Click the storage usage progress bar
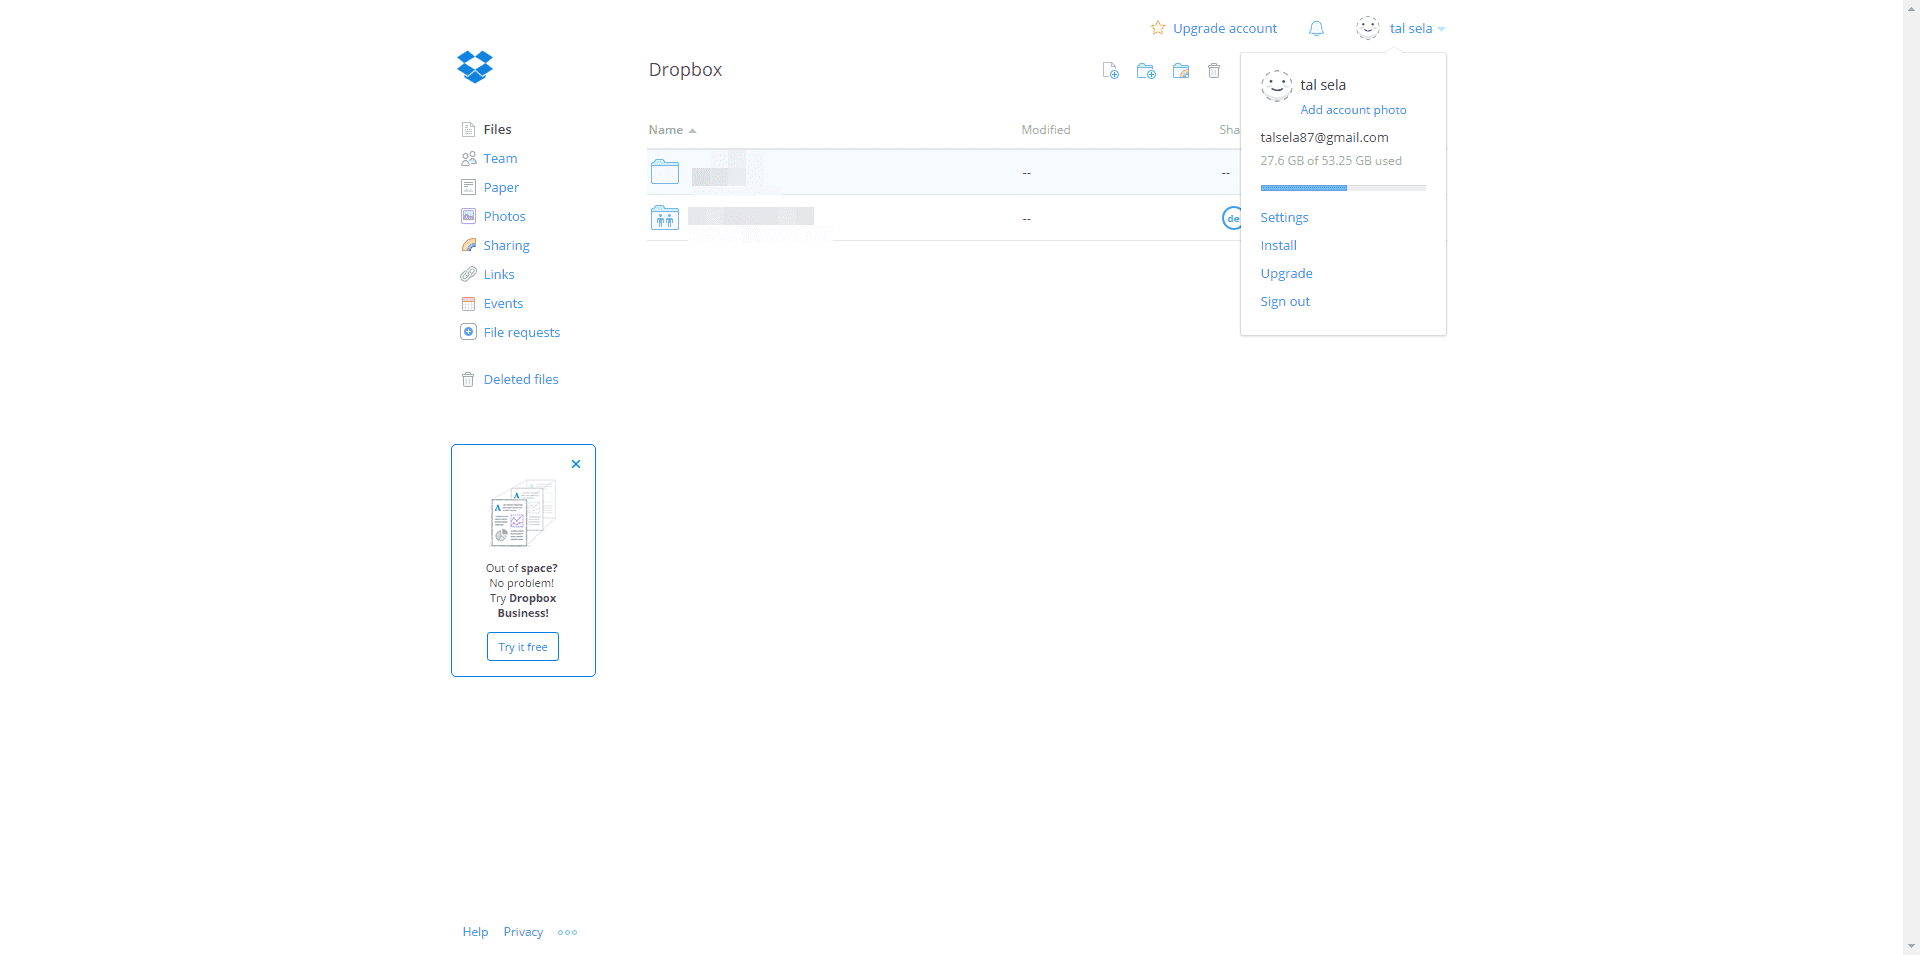This screenshot has height=955, width=1920. coord(1343,188)
